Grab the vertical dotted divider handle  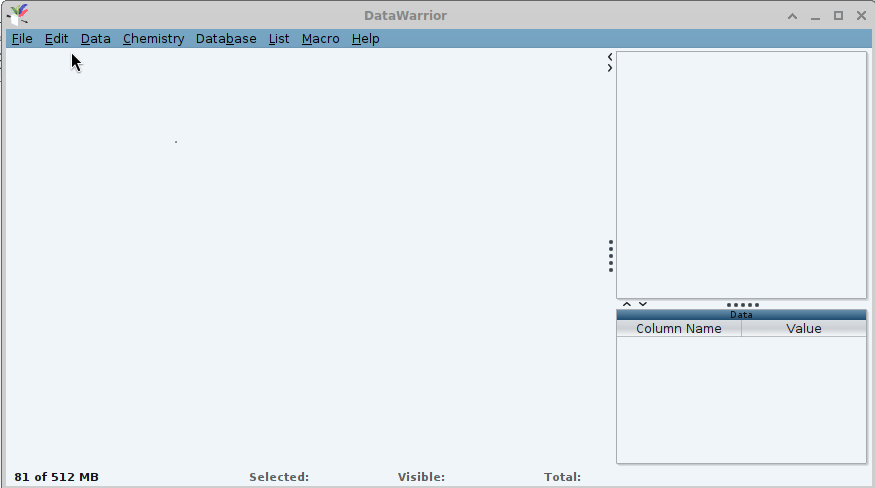[x=611, y=256]
